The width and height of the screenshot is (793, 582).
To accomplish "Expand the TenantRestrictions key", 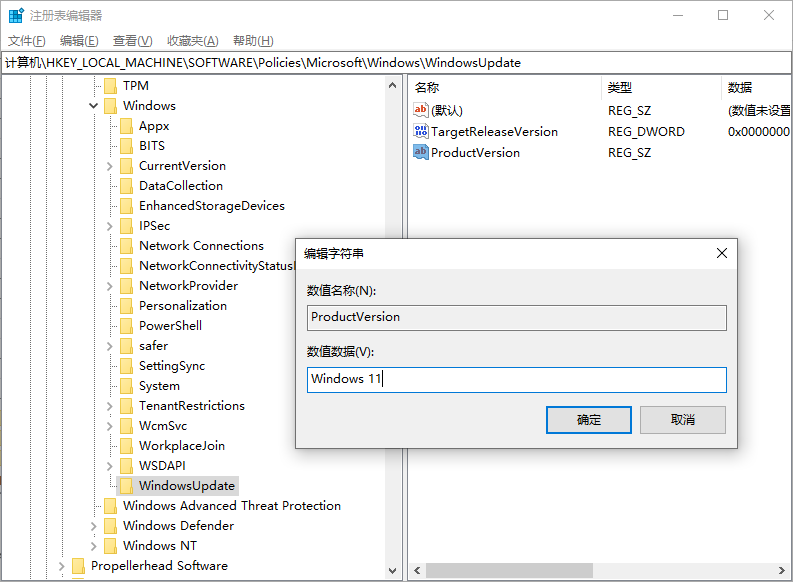I will tap(110, 406).
